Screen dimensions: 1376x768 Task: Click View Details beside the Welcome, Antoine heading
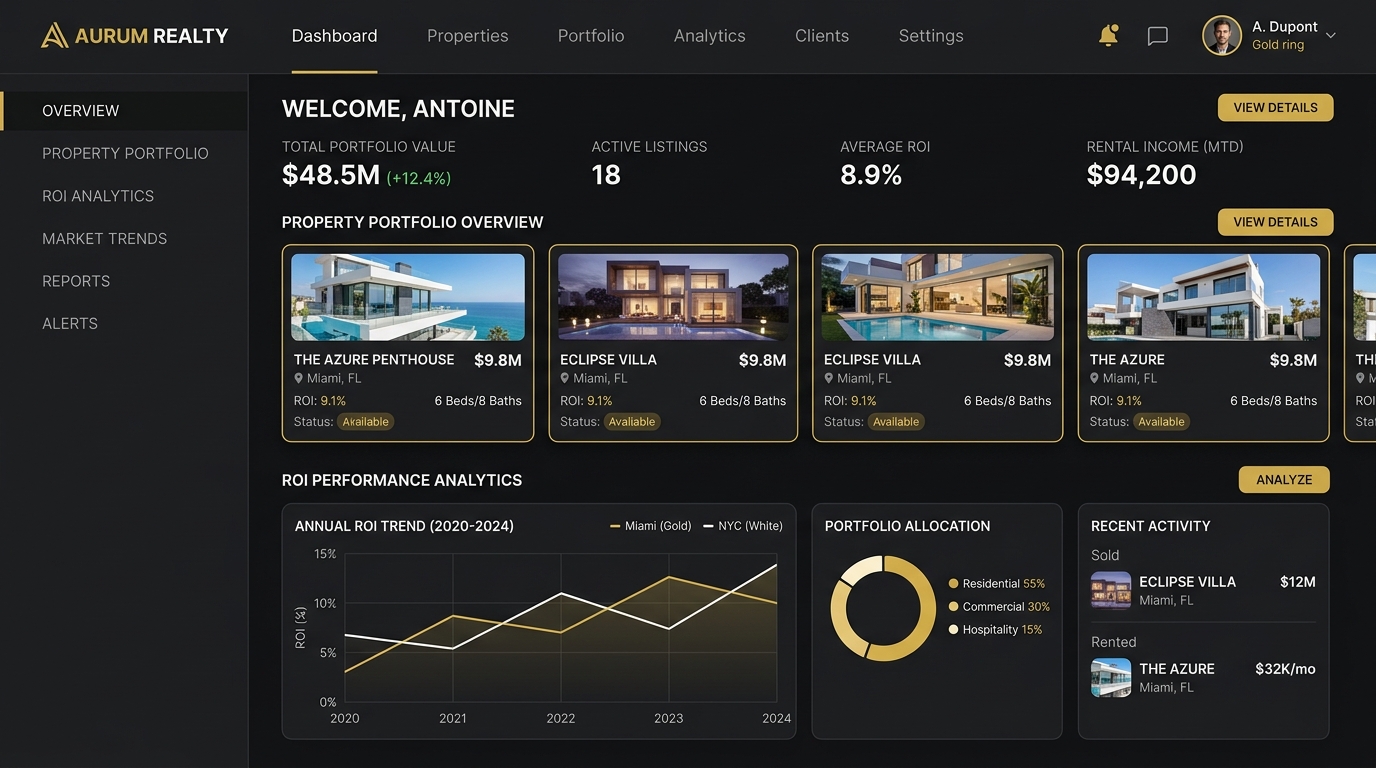[x=1275, y=107]
